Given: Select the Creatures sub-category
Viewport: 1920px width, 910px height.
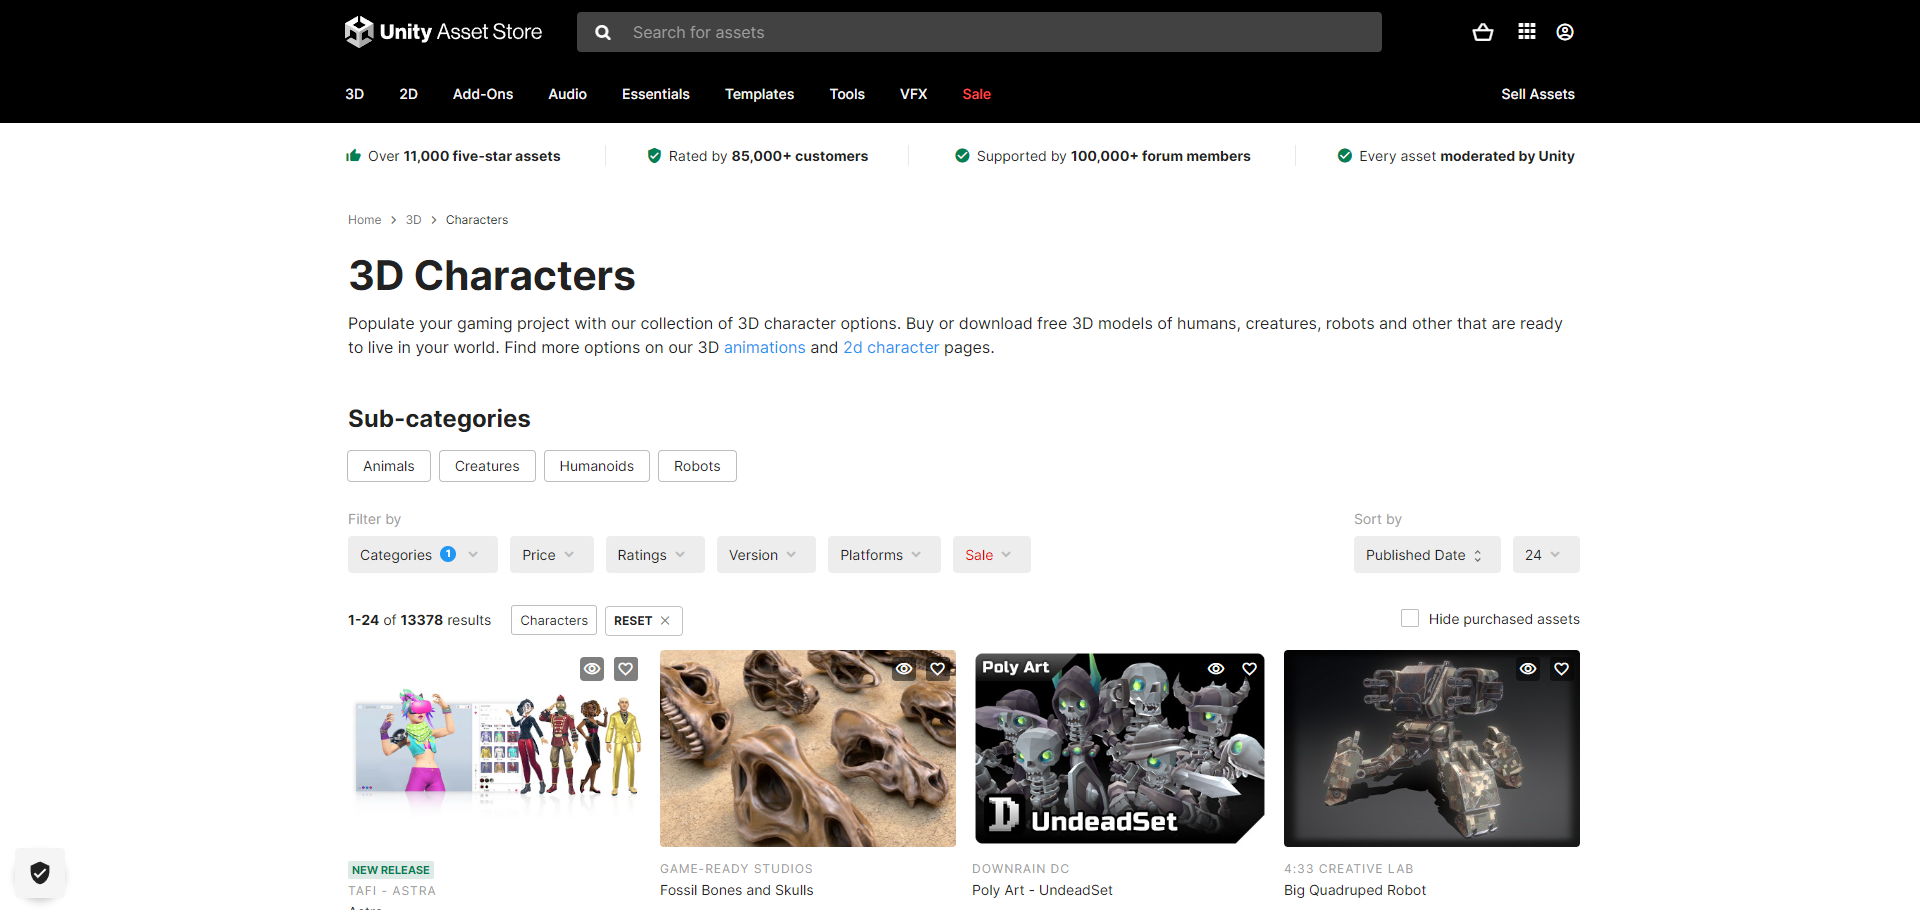Looking at the screenshot, I should click(487, 466).
